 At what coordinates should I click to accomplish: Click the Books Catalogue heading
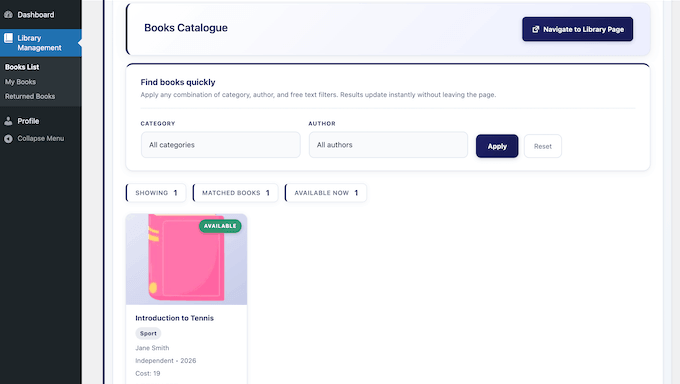(x=186, y=28)
